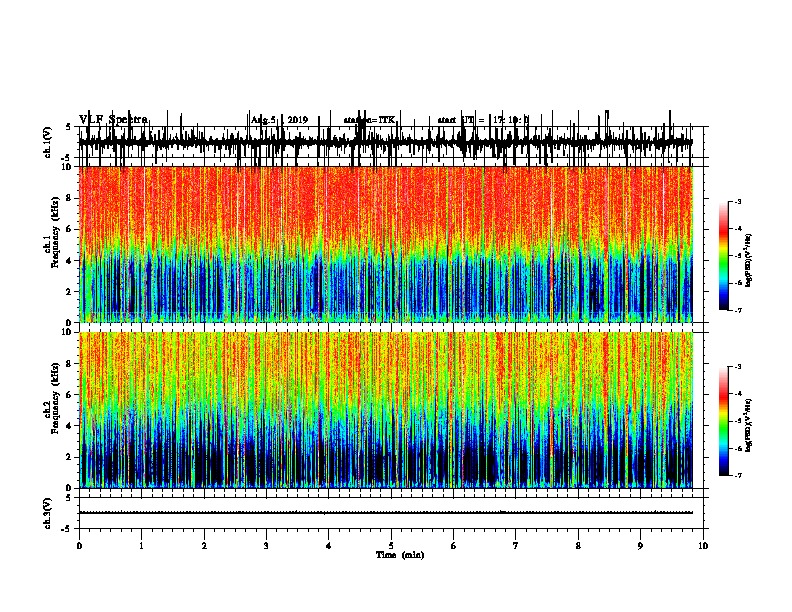Click the 'ch.3(V)' waveform axis label
The width and height of the screenshot is (792, 612).
48,513
